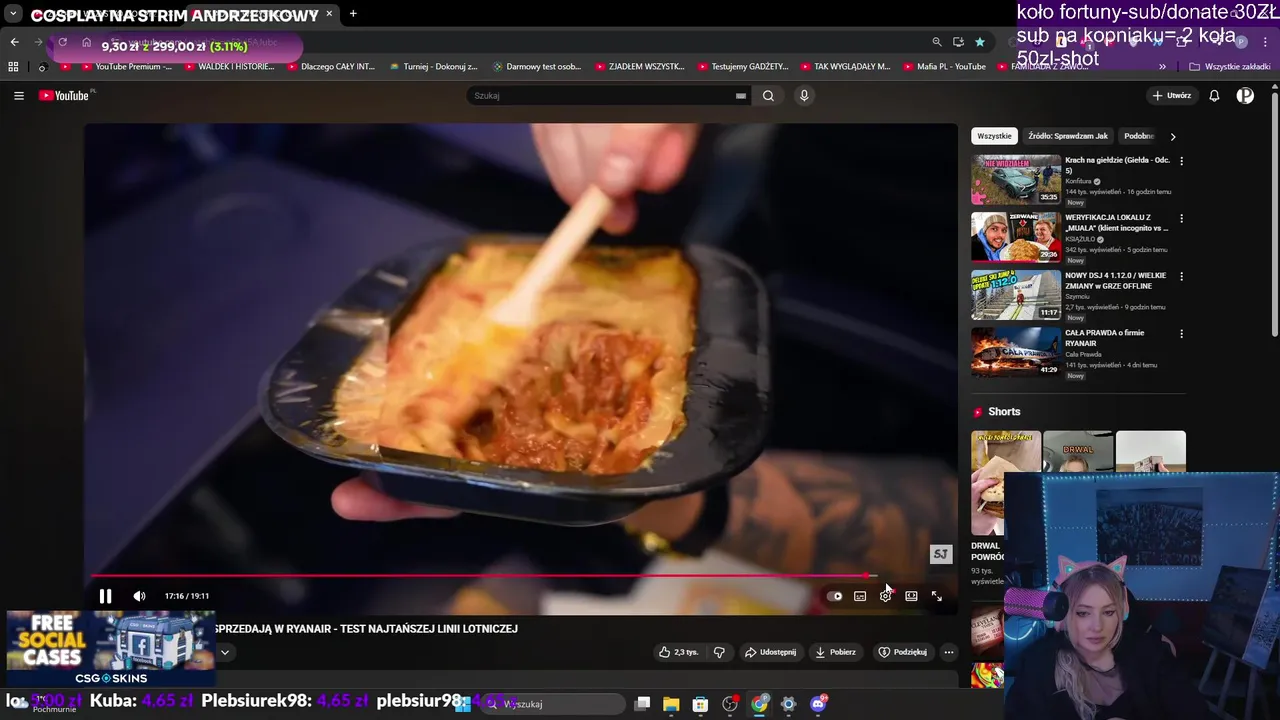Screen dimensions: 1280x720
Task: Expand hidden bookmarks with double chevron
Action: click(x=1162, y=67)
